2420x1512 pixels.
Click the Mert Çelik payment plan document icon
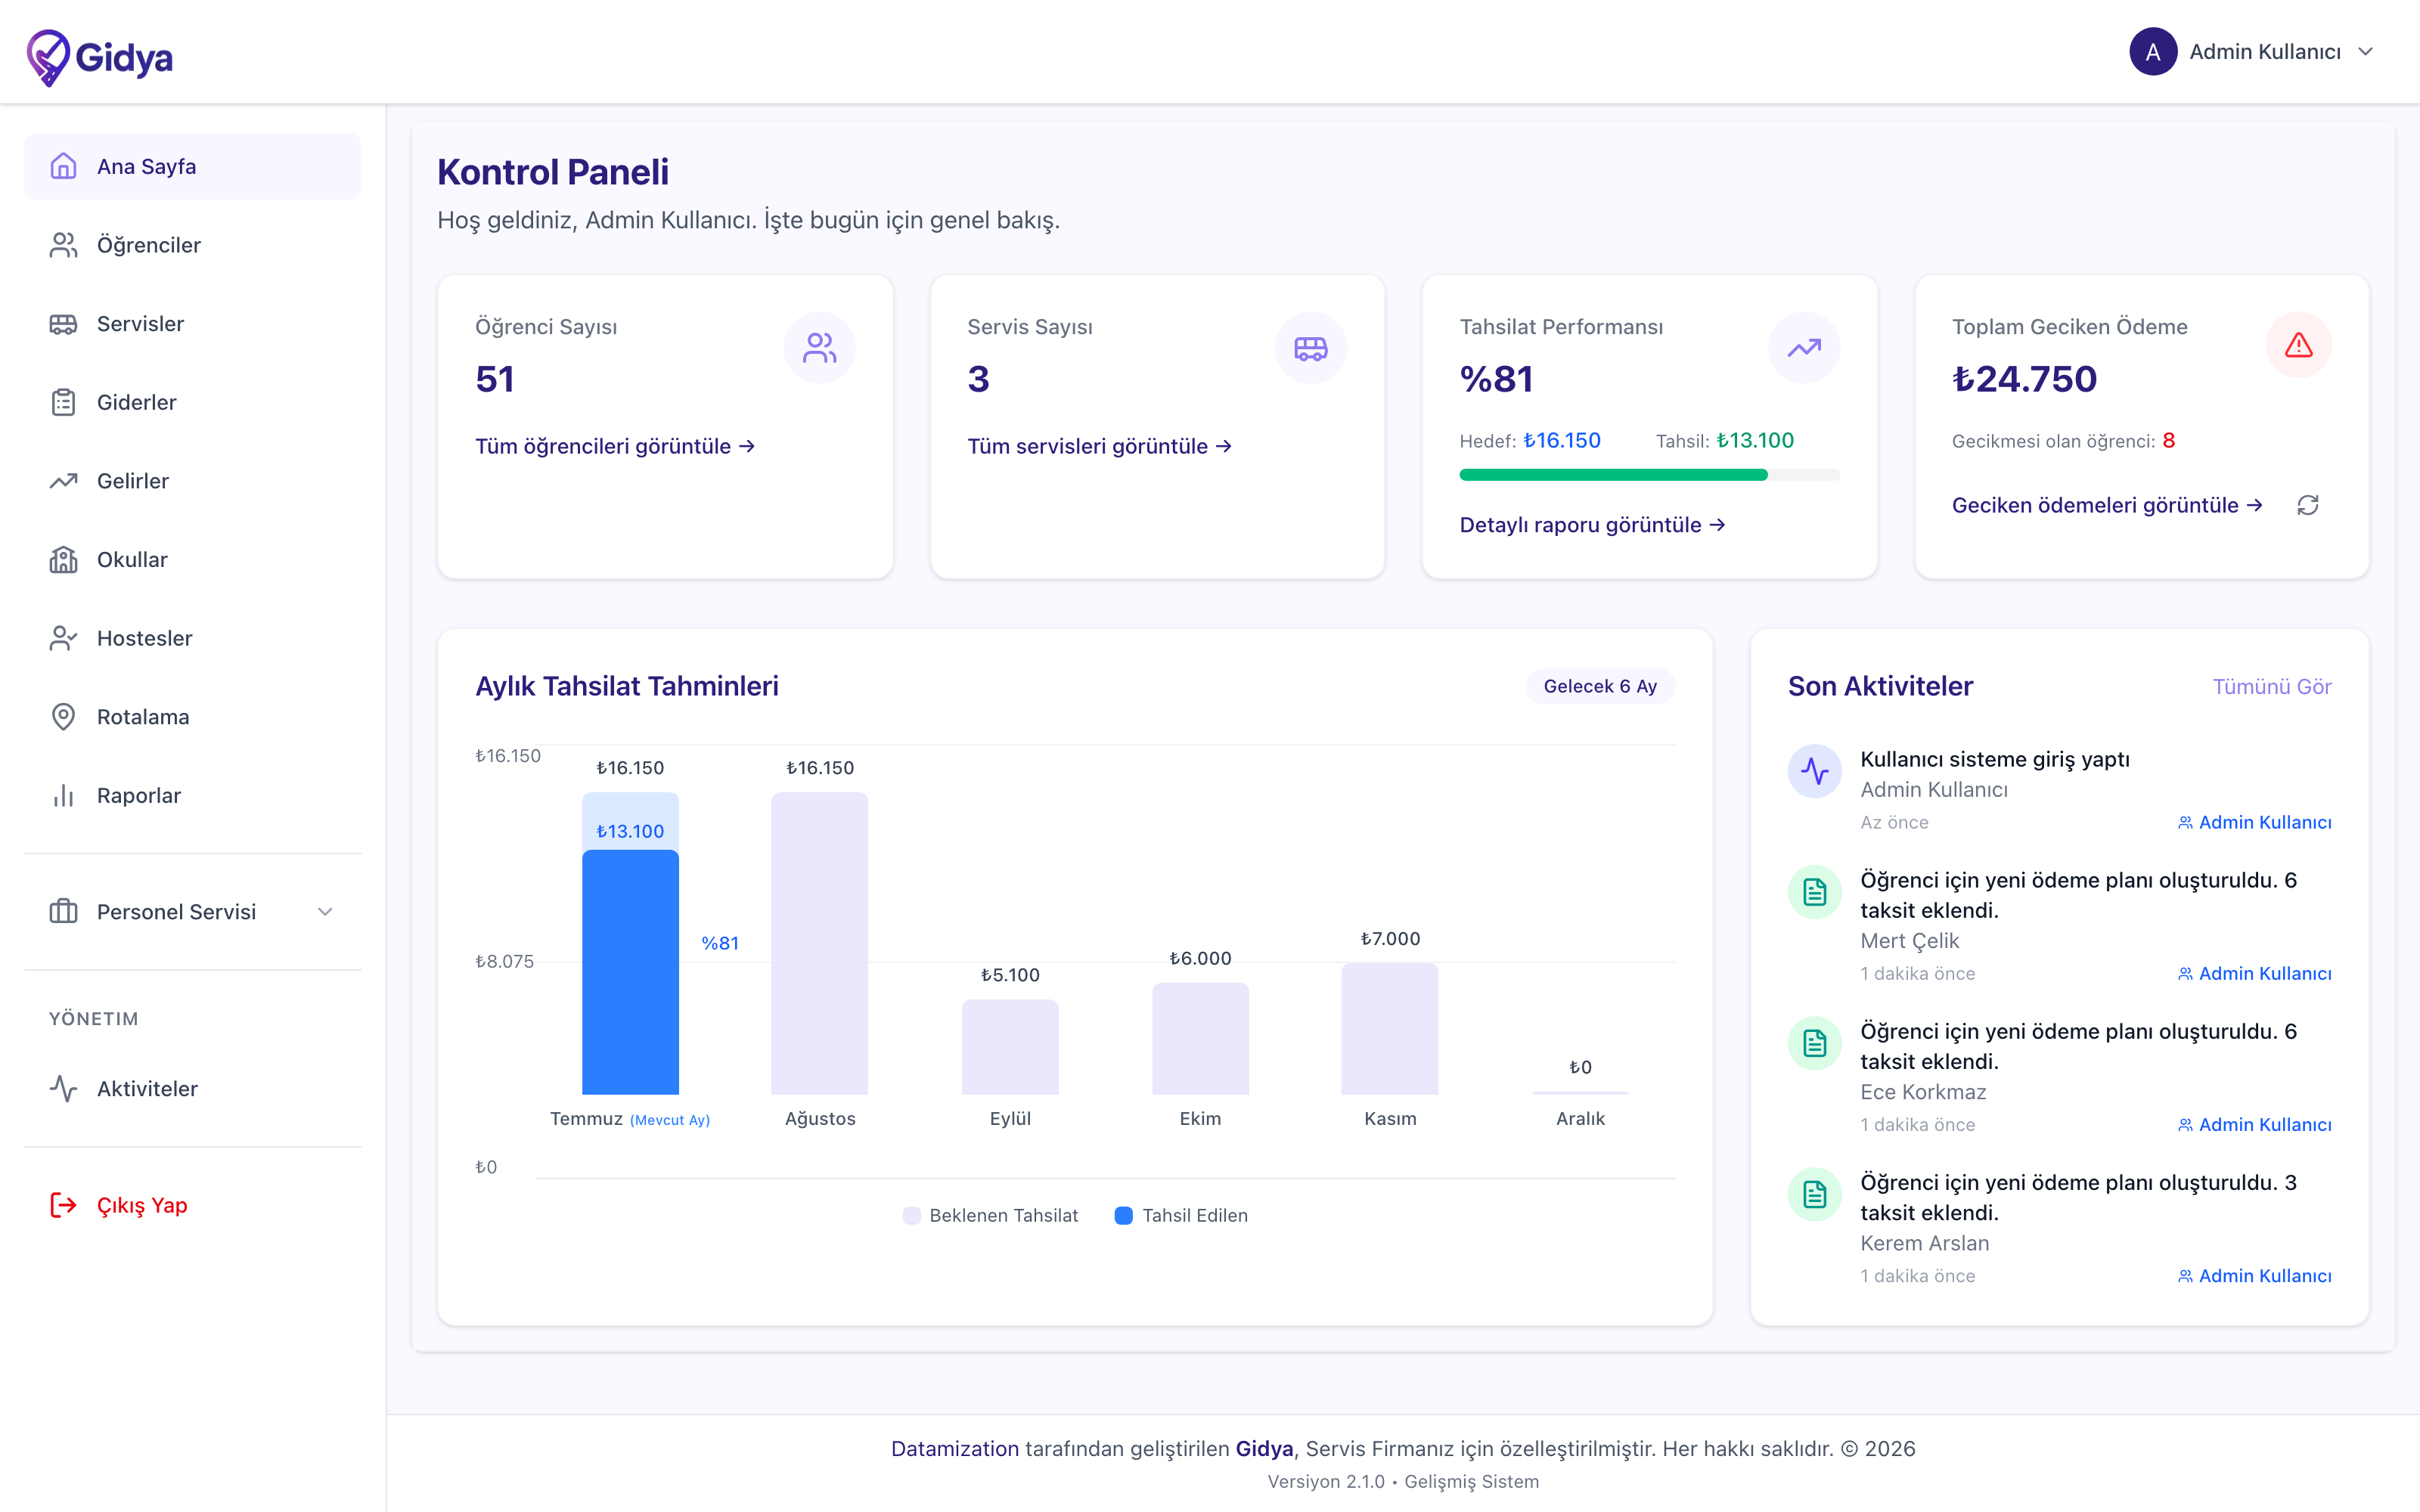click(1814, 892)
